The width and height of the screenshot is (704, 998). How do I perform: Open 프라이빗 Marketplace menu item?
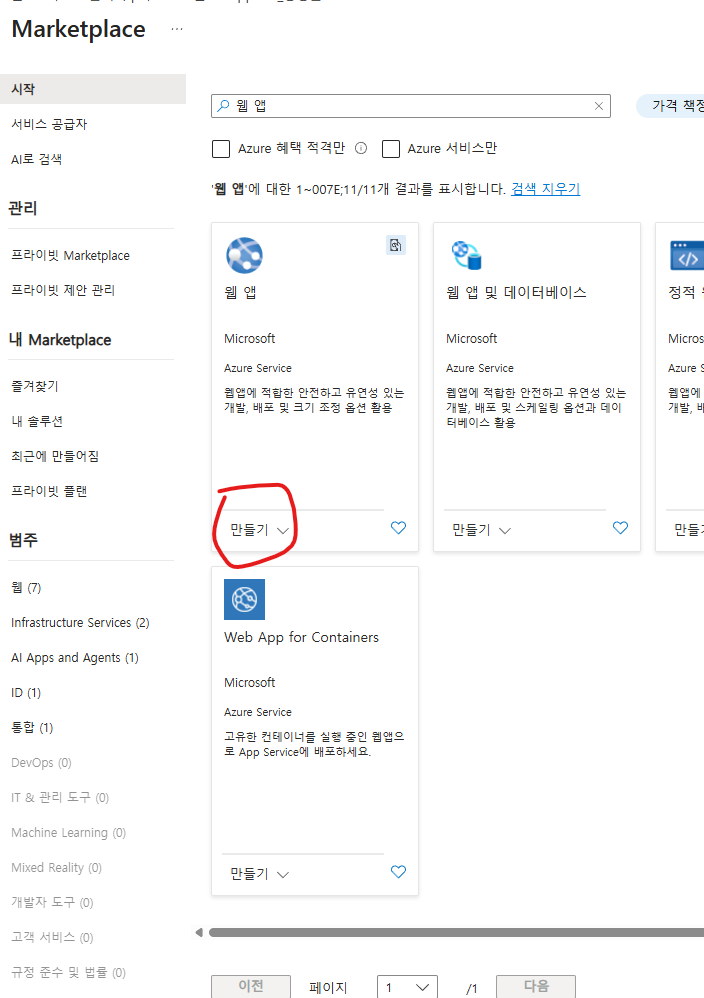[70, 255]
